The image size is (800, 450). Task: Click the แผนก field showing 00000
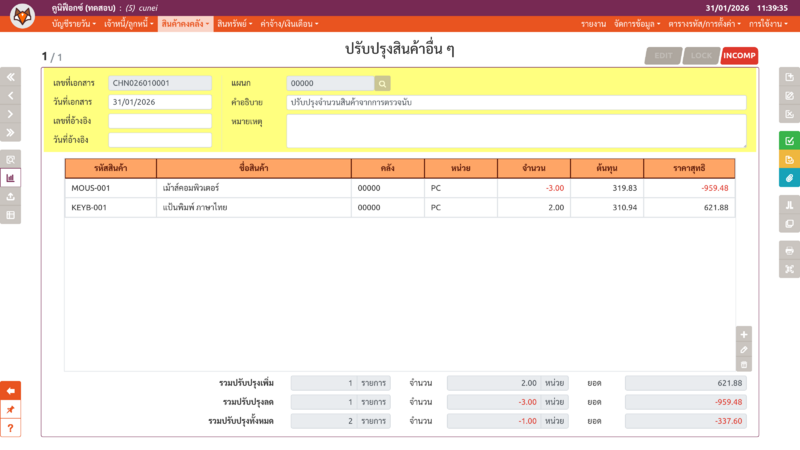(330, 83)
